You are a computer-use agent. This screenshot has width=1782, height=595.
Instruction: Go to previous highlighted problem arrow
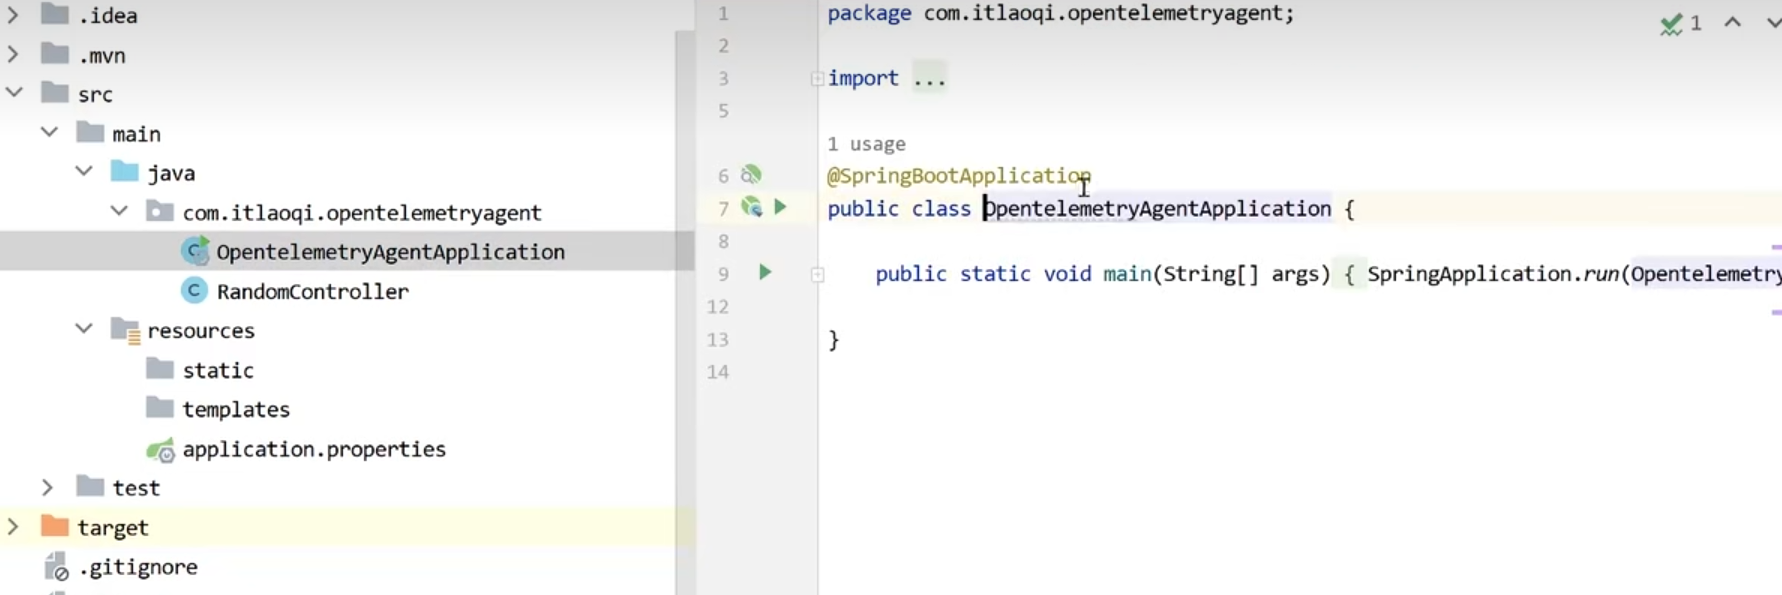[1733, 22]
